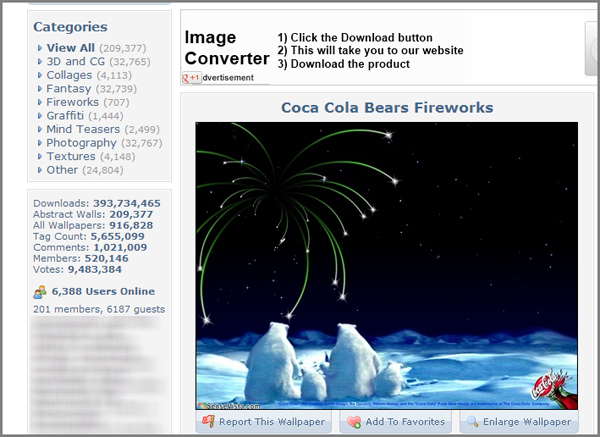
Task: Click the polar bears wallpaper preview image
Action: pyautogui.click(x=386, y=266)
